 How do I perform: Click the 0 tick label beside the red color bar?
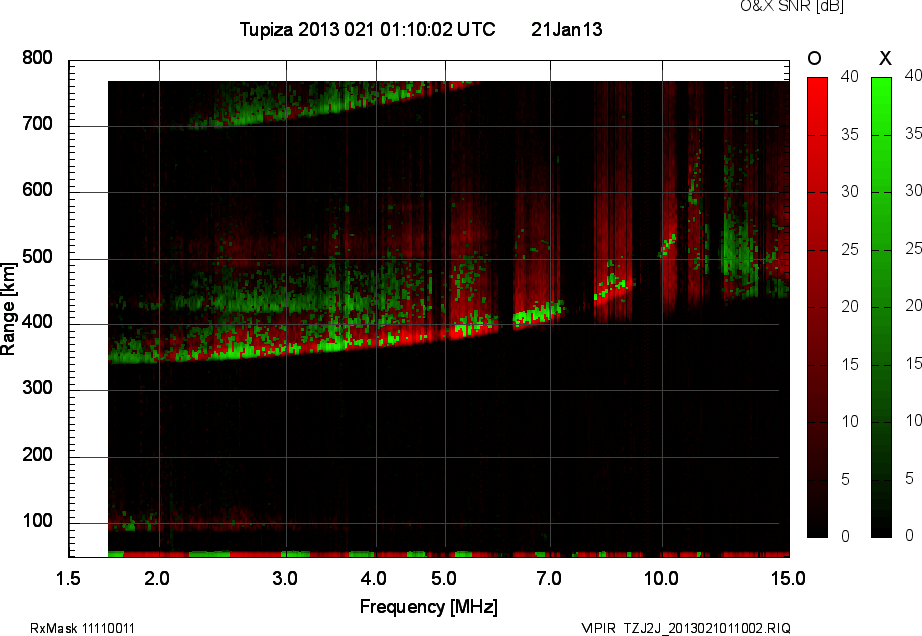point(846,536)
